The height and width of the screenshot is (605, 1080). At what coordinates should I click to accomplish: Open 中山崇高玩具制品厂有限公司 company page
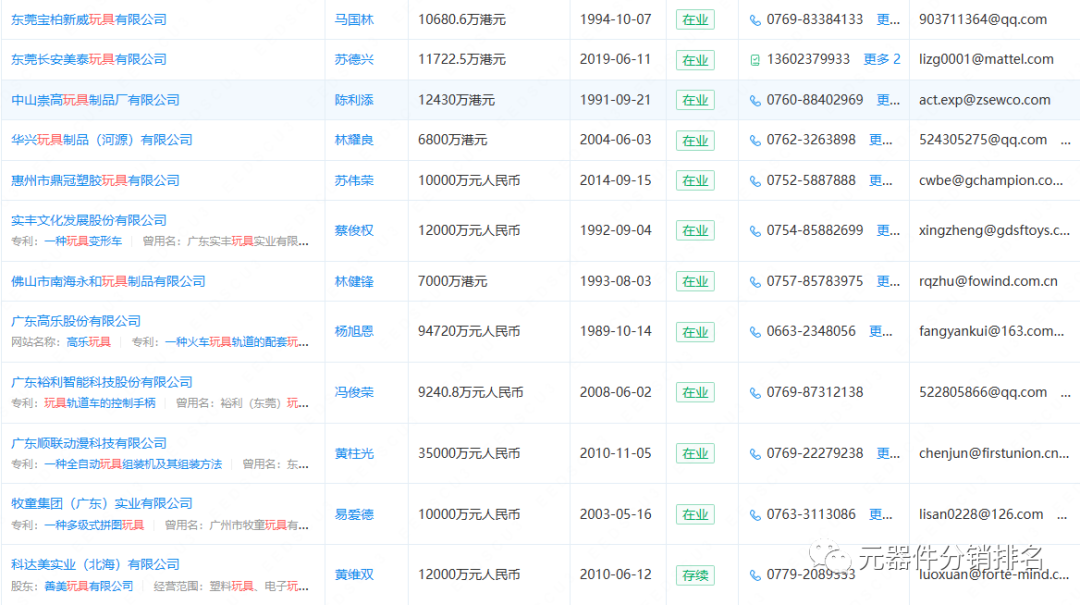click(x=95, y=100)
